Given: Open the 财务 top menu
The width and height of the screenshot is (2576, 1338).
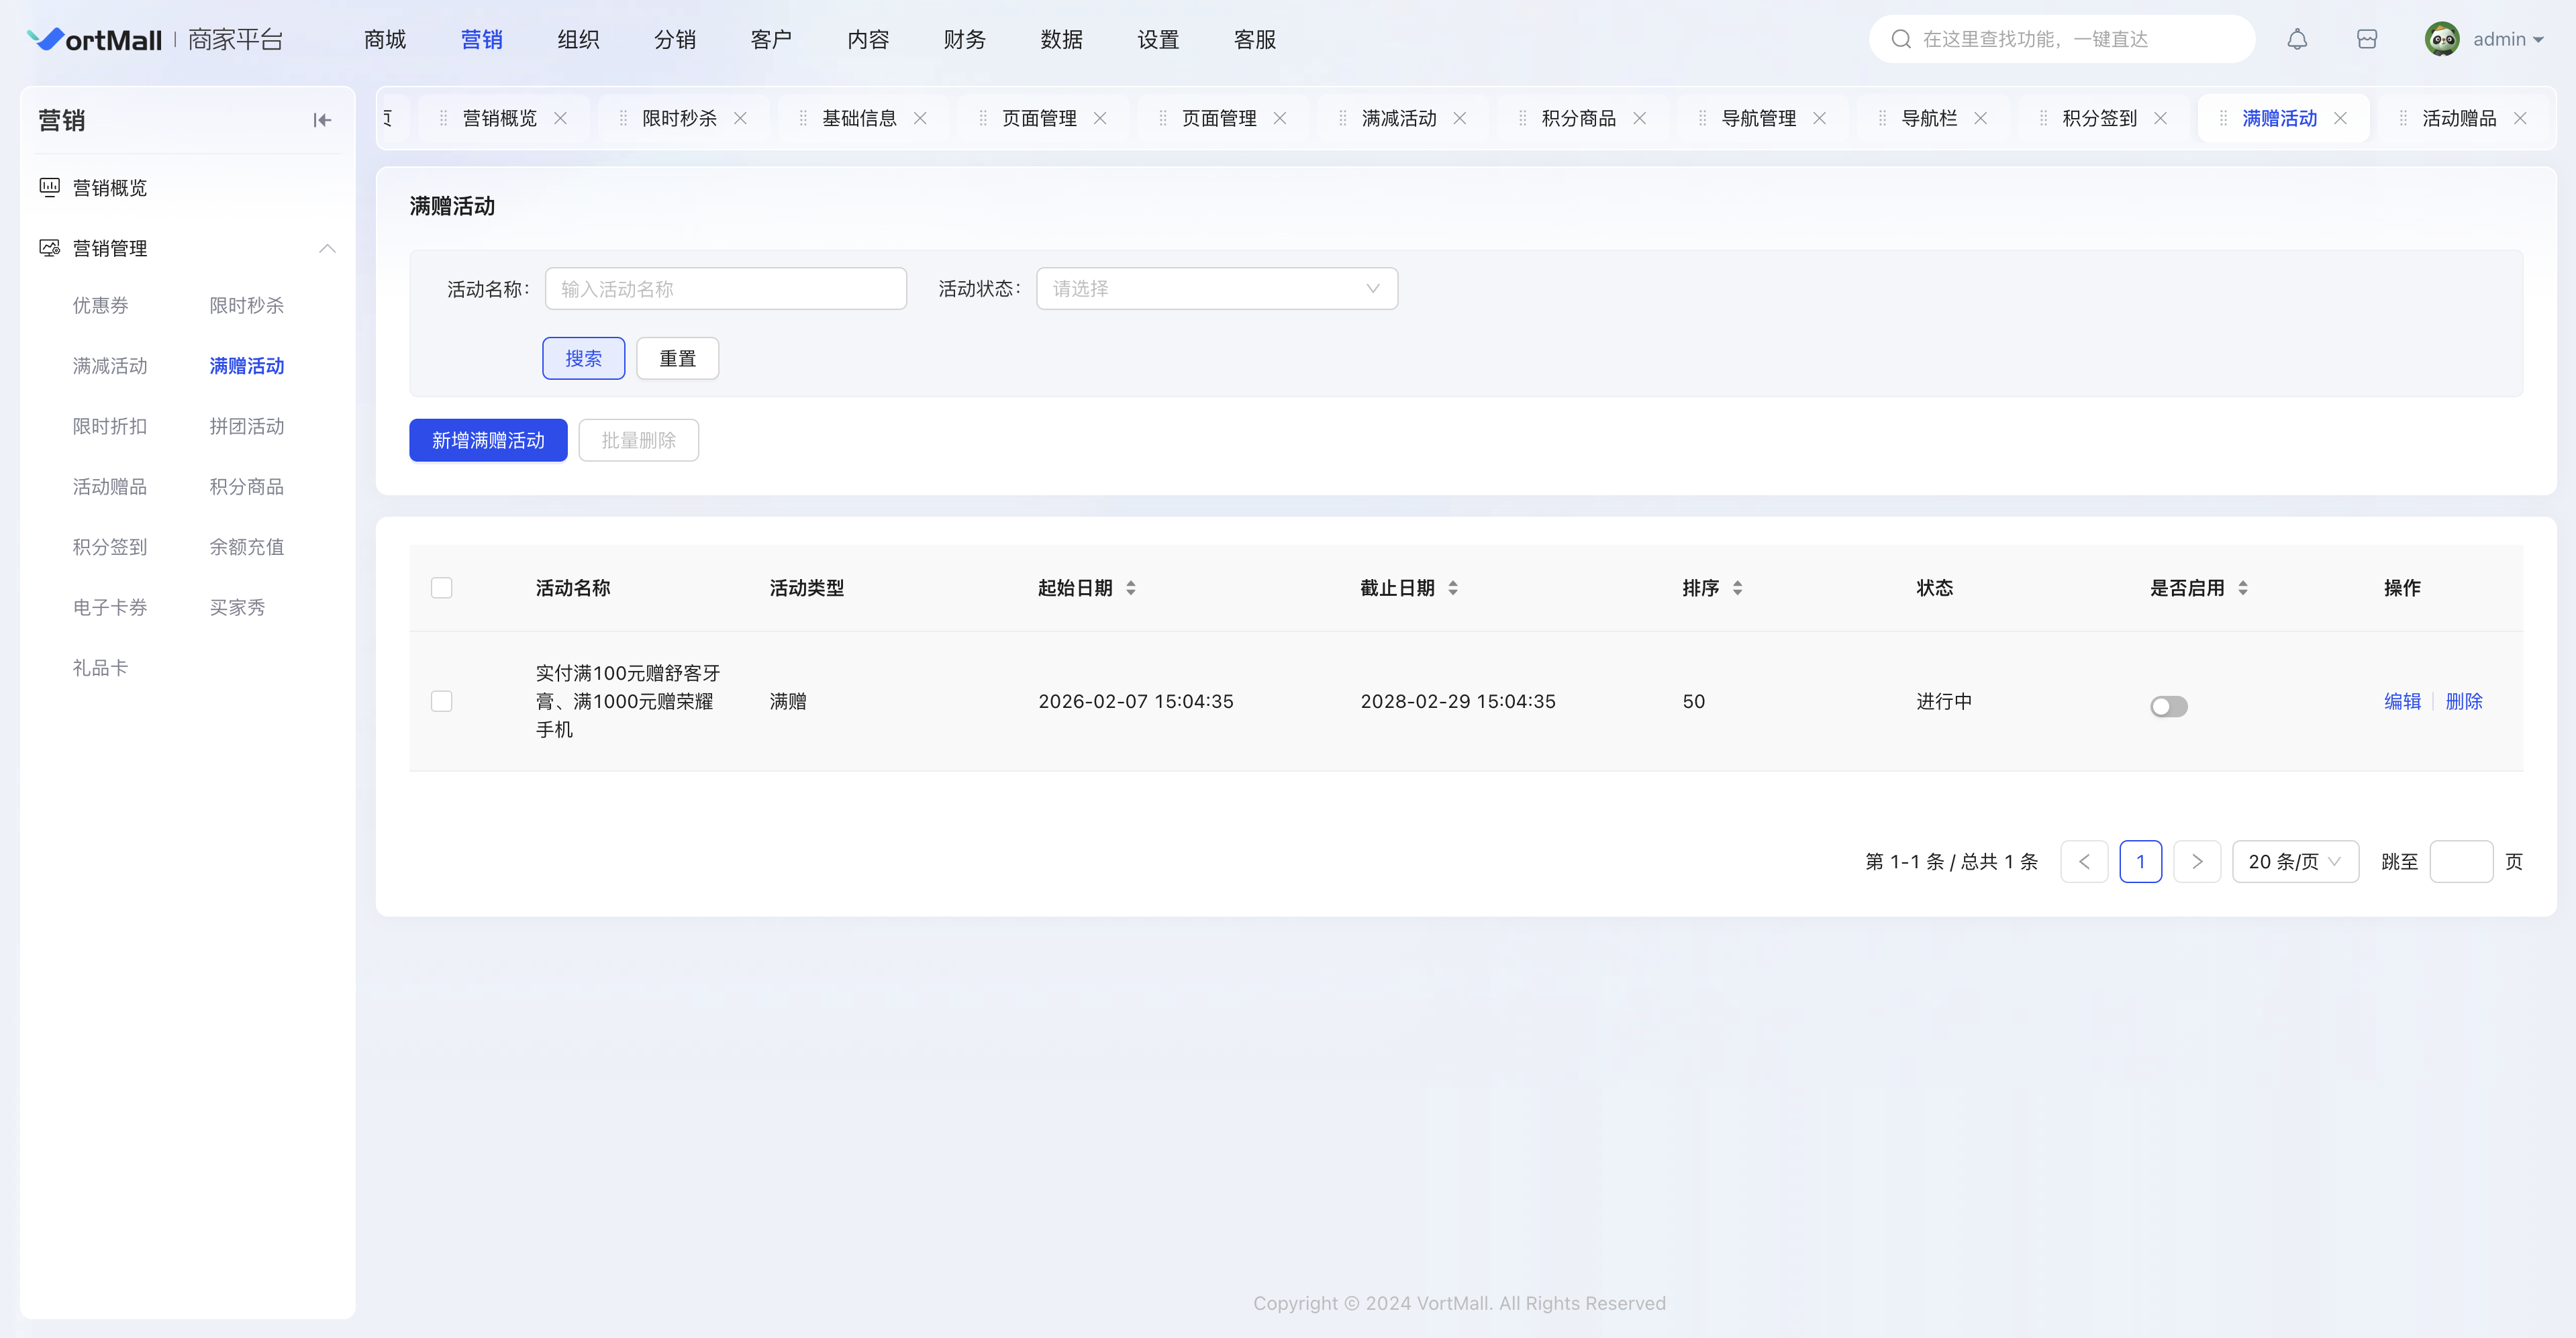Looking at the screenshot, I should tap(964, 40).
